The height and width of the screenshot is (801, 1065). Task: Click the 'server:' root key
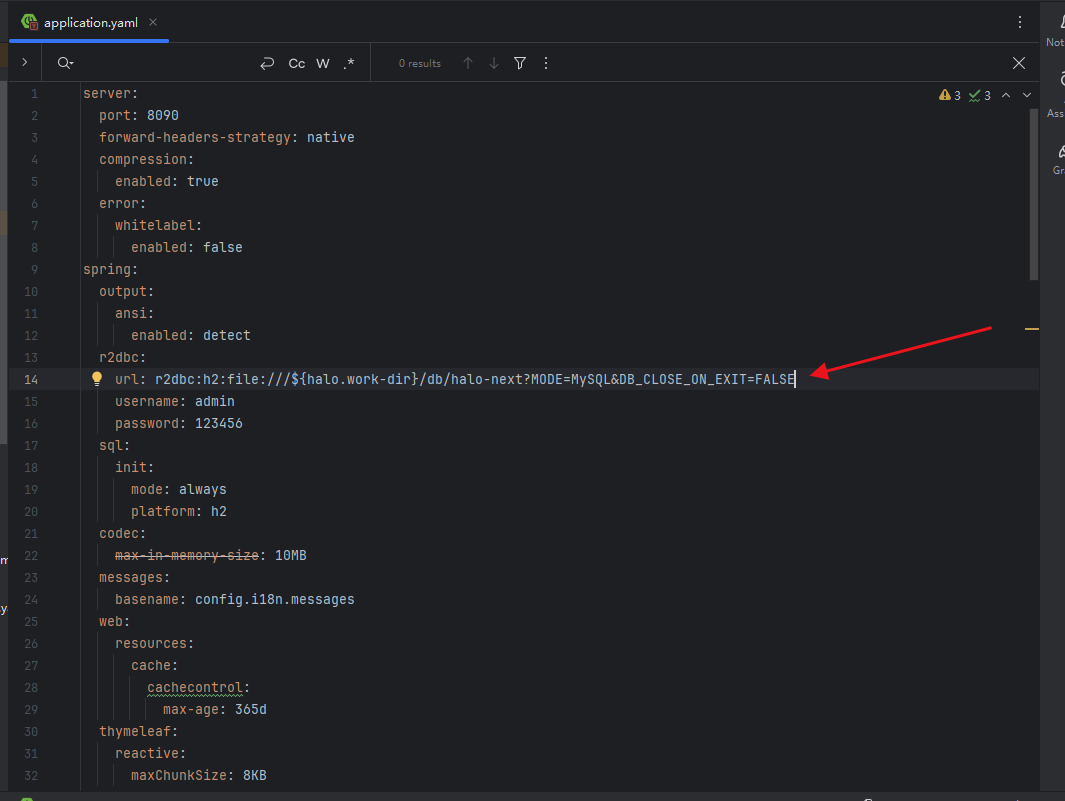pyautogui.click(x=111, y=94)
